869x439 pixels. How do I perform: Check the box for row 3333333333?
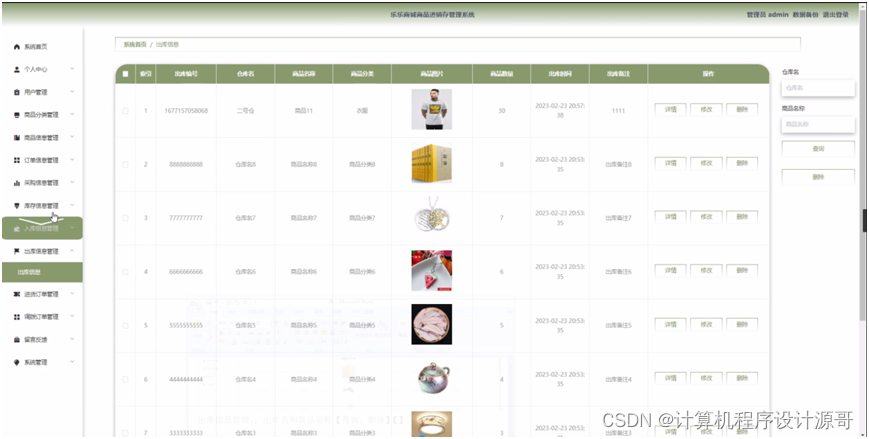point(125,433)
